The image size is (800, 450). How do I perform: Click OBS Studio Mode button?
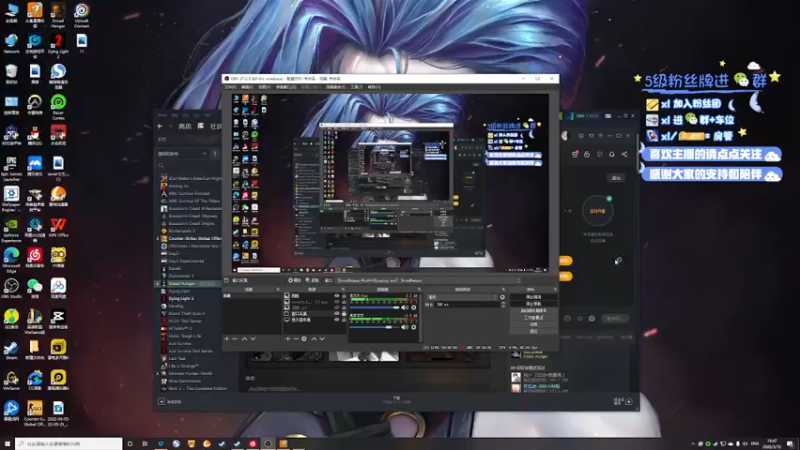(x=534, y=317)
